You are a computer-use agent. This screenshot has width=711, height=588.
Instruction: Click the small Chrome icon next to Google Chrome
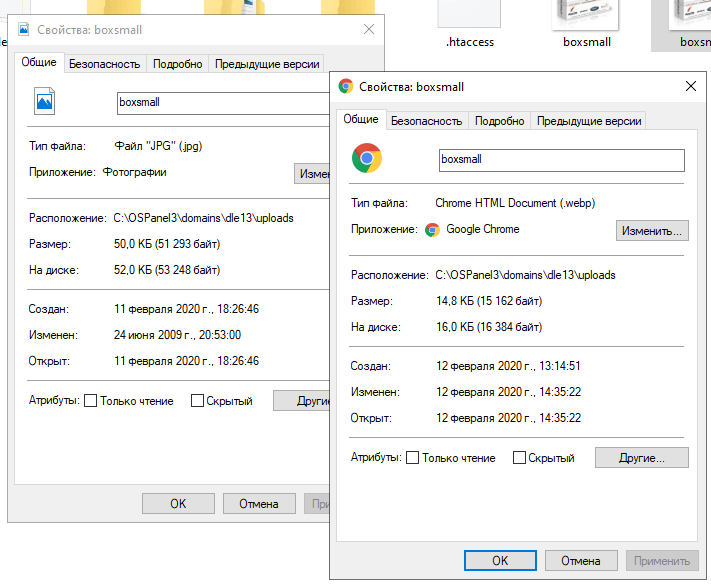click(432, 230)
